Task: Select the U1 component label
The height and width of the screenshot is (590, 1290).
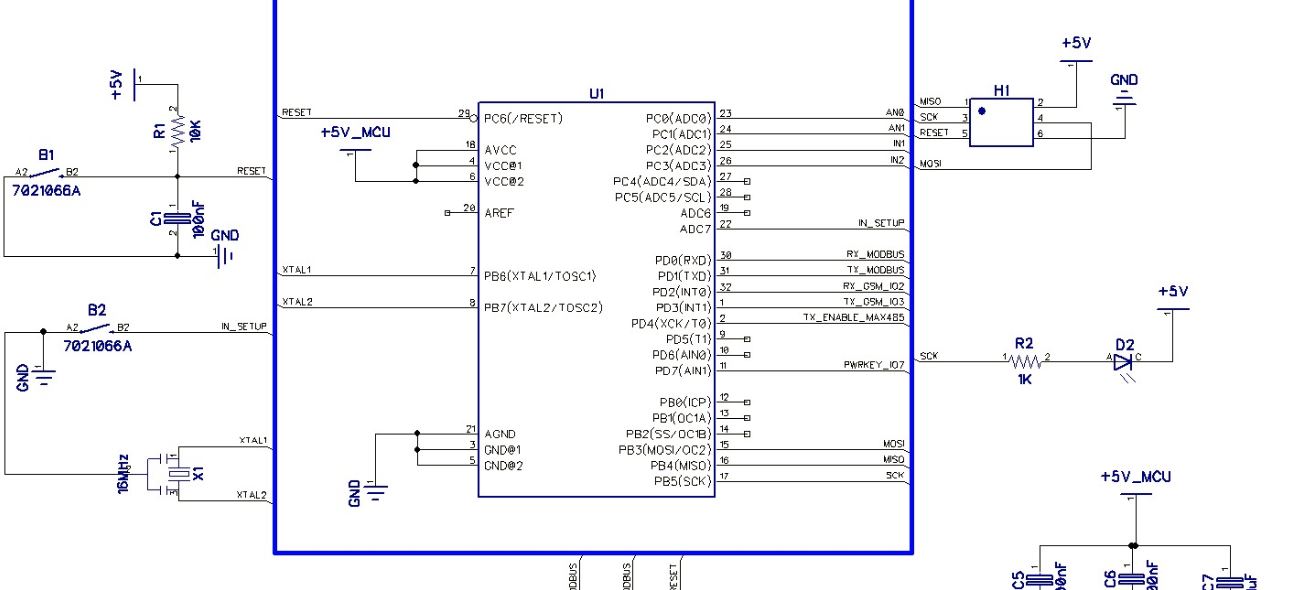Action: [x=596, y=93]
